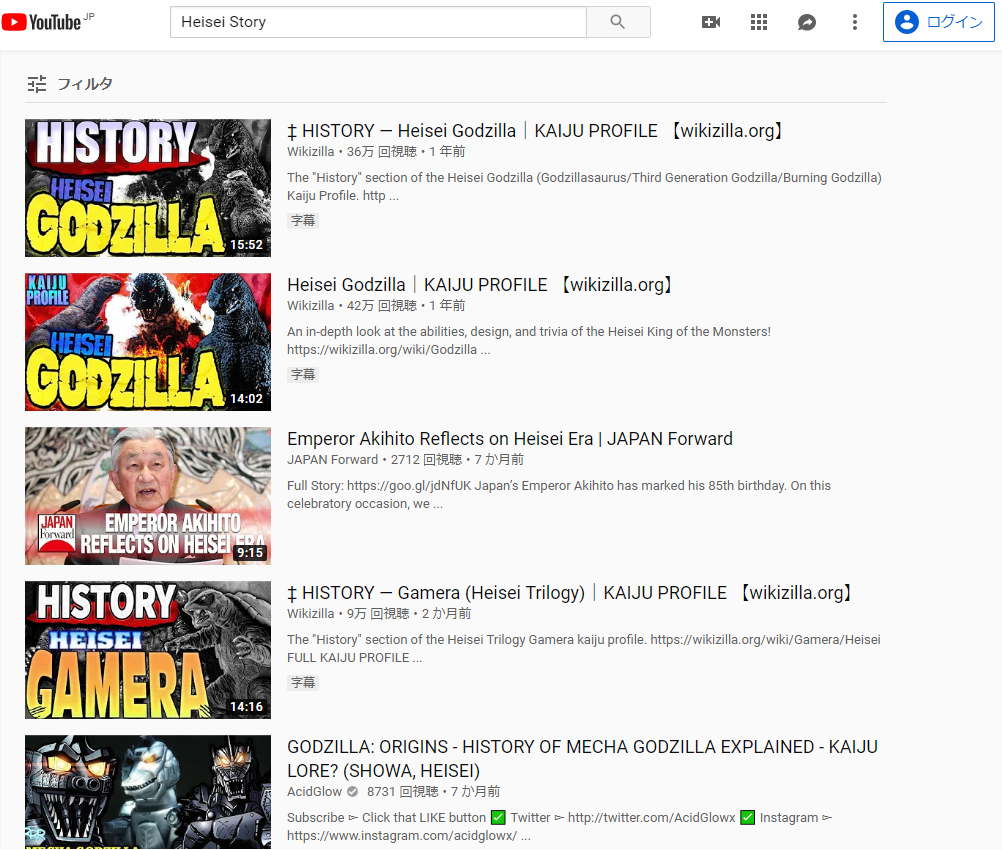
Task: Open the フィルタ filter options
Action: [x=70, y=84]
